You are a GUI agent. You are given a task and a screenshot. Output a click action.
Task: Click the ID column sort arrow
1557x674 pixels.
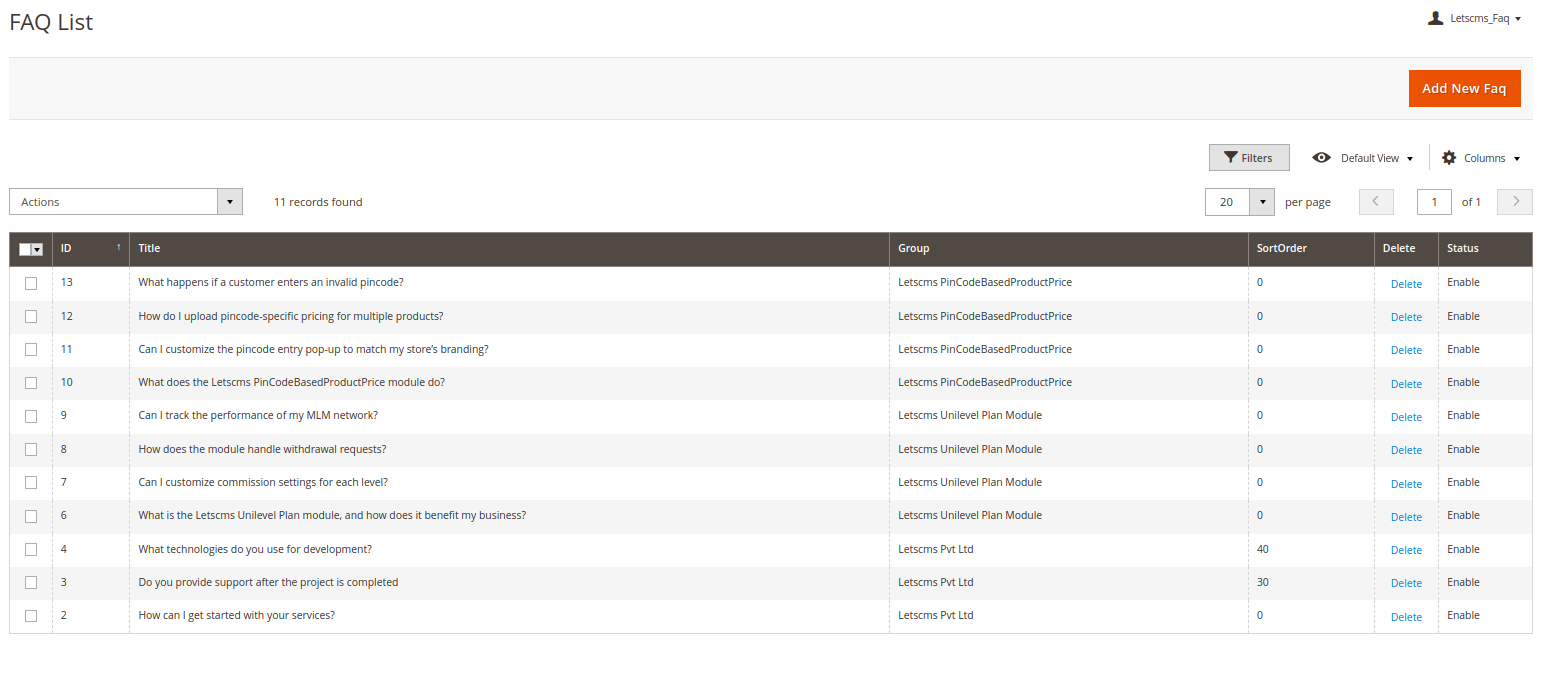pos(119,248)
